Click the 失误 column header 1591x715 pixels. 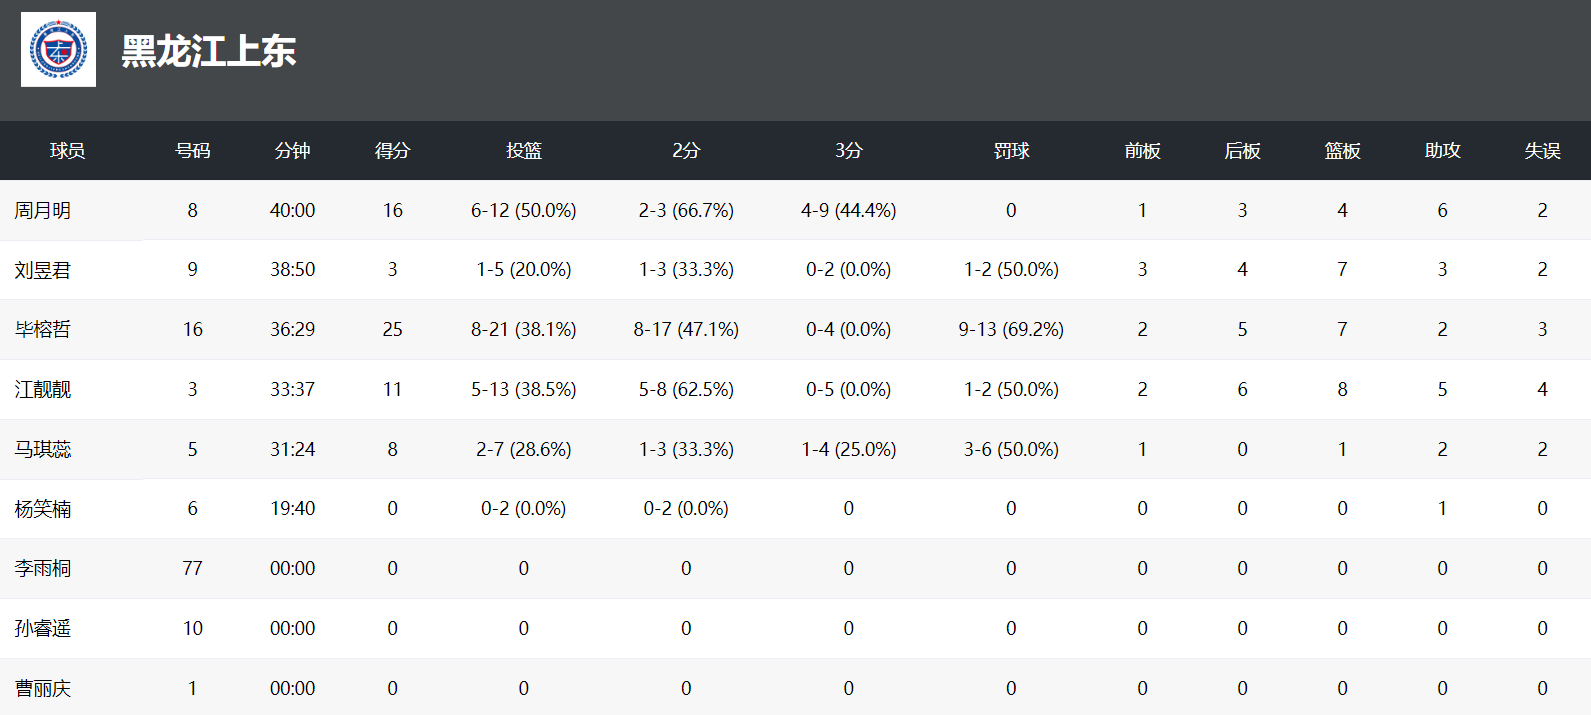(x=1542, y=151)
